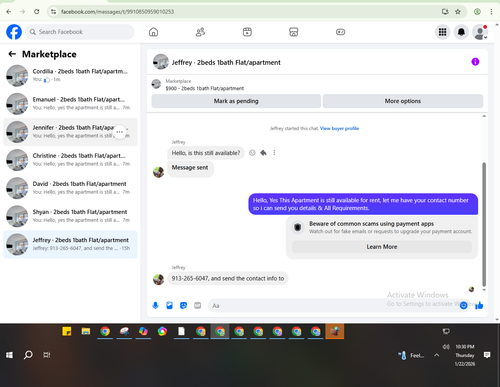This screenshot has width=500, height=387.
Task: Mark the listing as pending
Action: (x=236, y=101)
